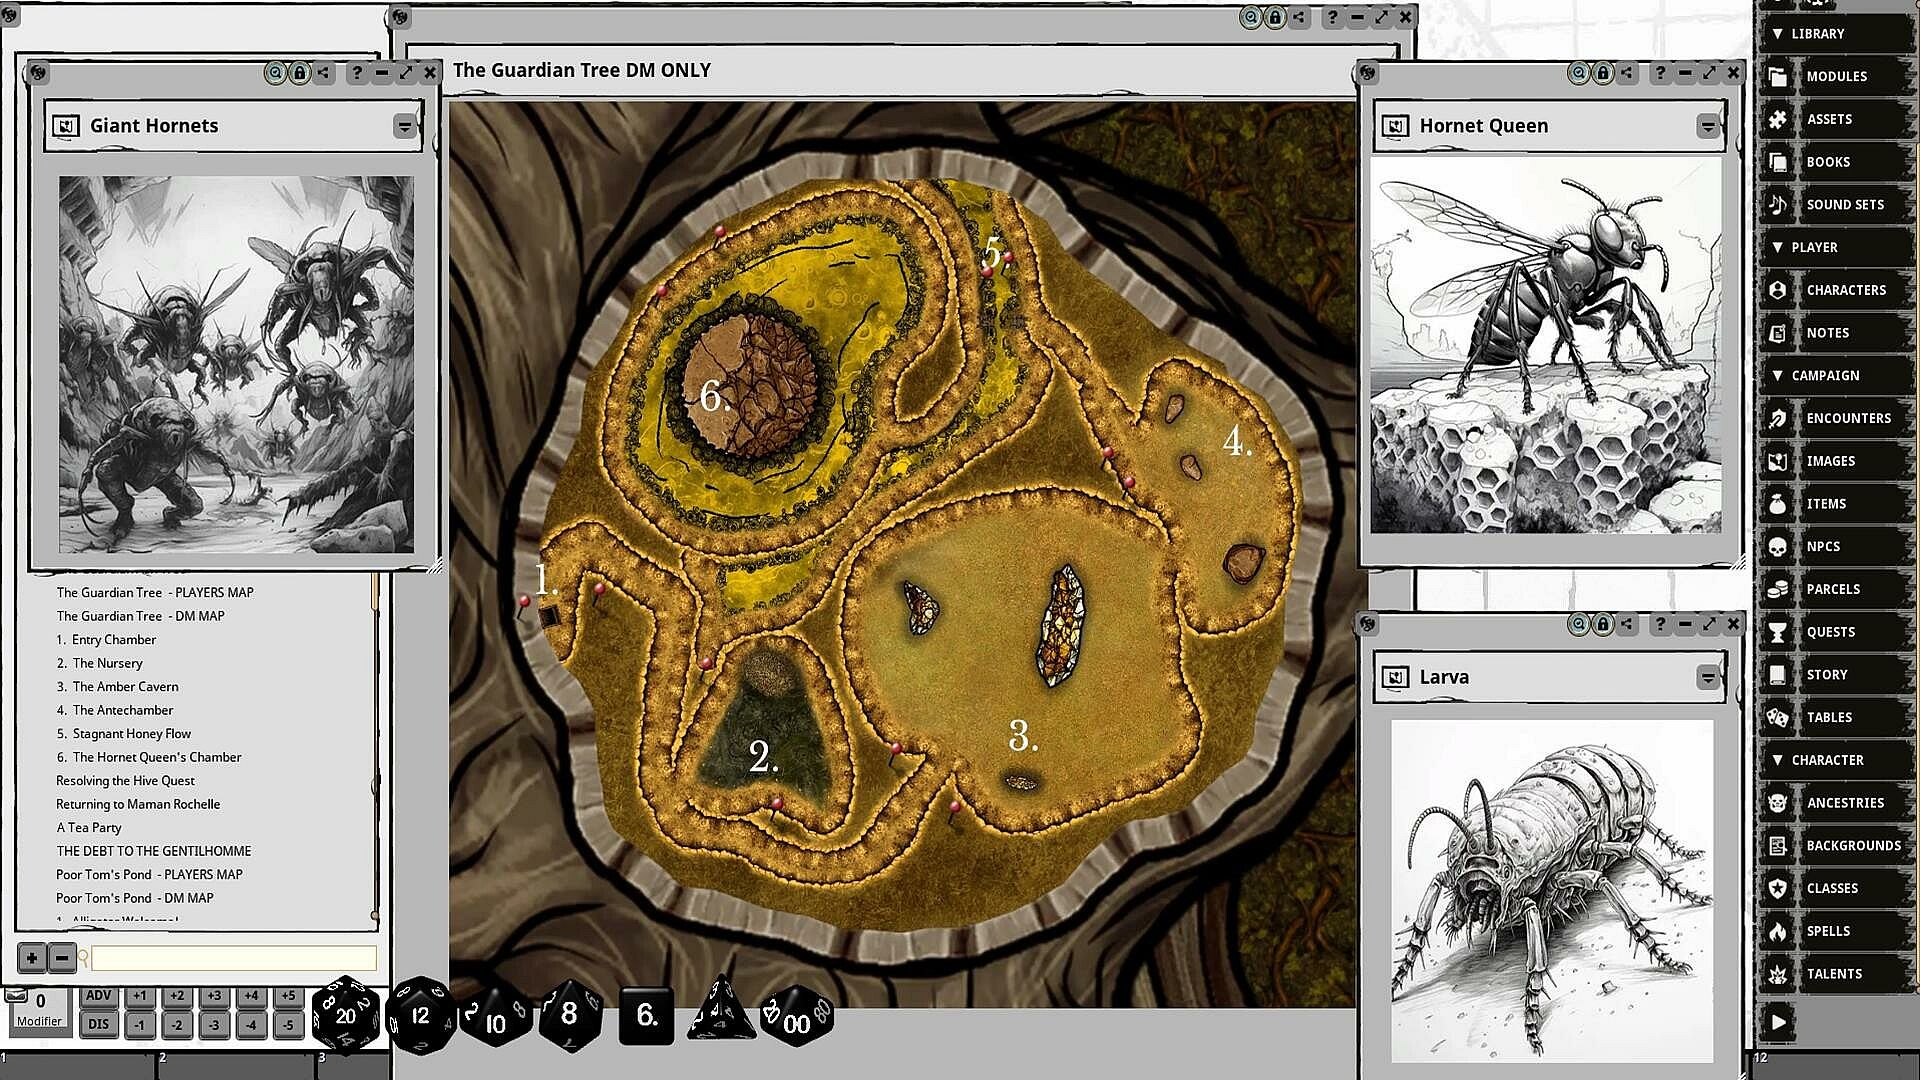Screen dimensions: 1920x1080
Task: Roll the d4 pyramid die
Action: pyautogui.click(x=721, y=1010)
